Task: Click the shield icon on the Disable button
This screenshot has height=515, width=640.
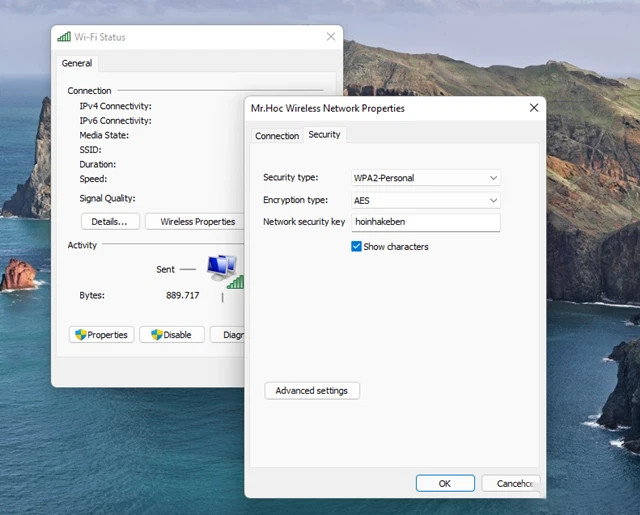Action: click(157, 335)
